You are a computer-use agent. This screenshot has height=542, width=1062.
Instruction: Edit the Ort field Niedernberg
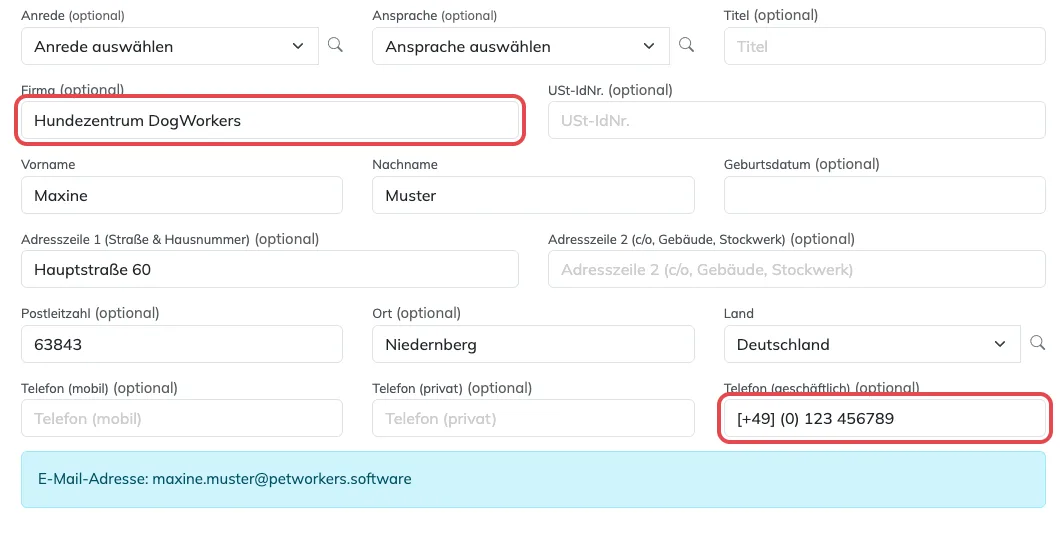[x=533, y=344]
